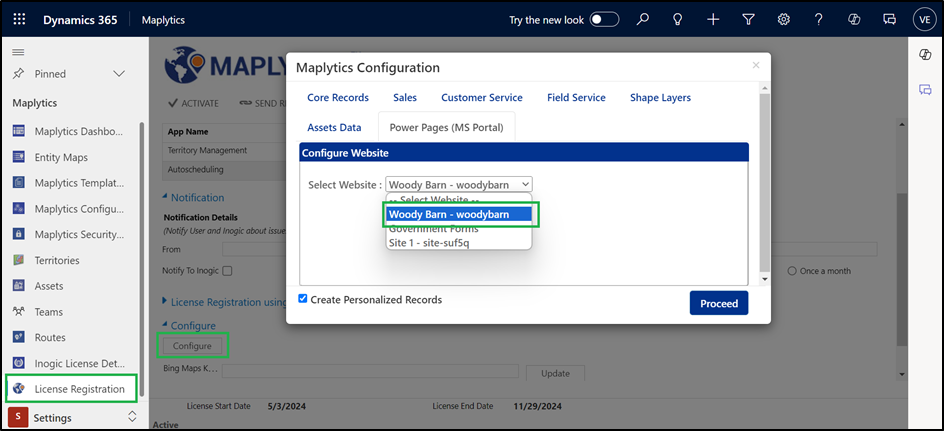Check the Notify To Inogic checkbox

(227, 271)
